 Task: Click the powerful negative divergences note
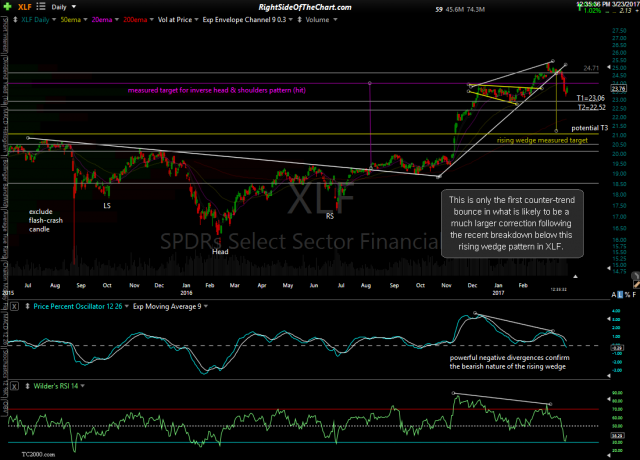pos(509,362)
